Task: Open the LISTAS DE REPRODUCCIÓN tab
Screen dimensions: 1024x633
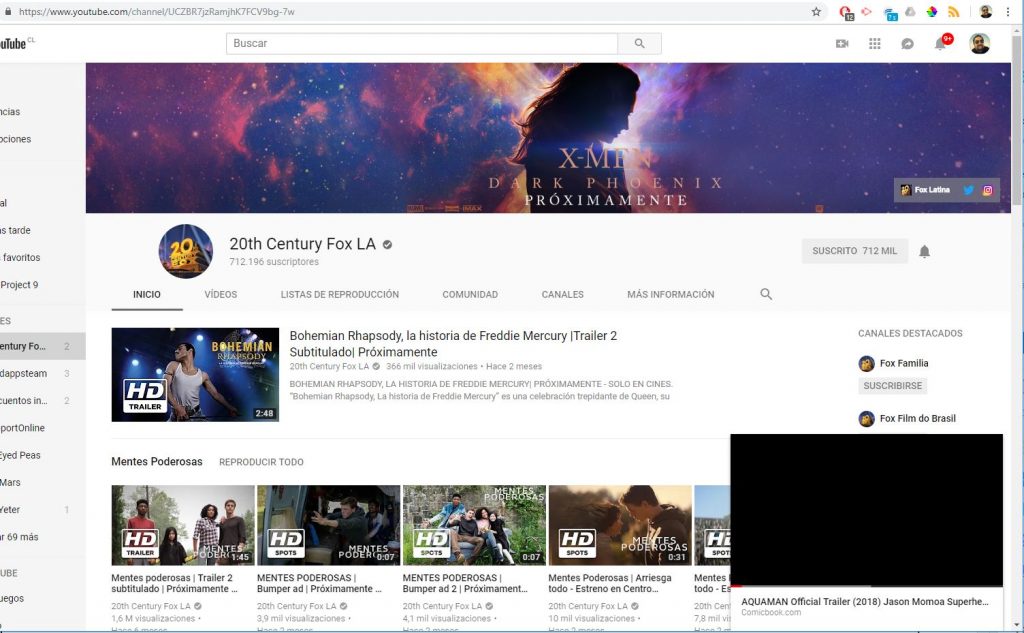Action: point(340,295)
